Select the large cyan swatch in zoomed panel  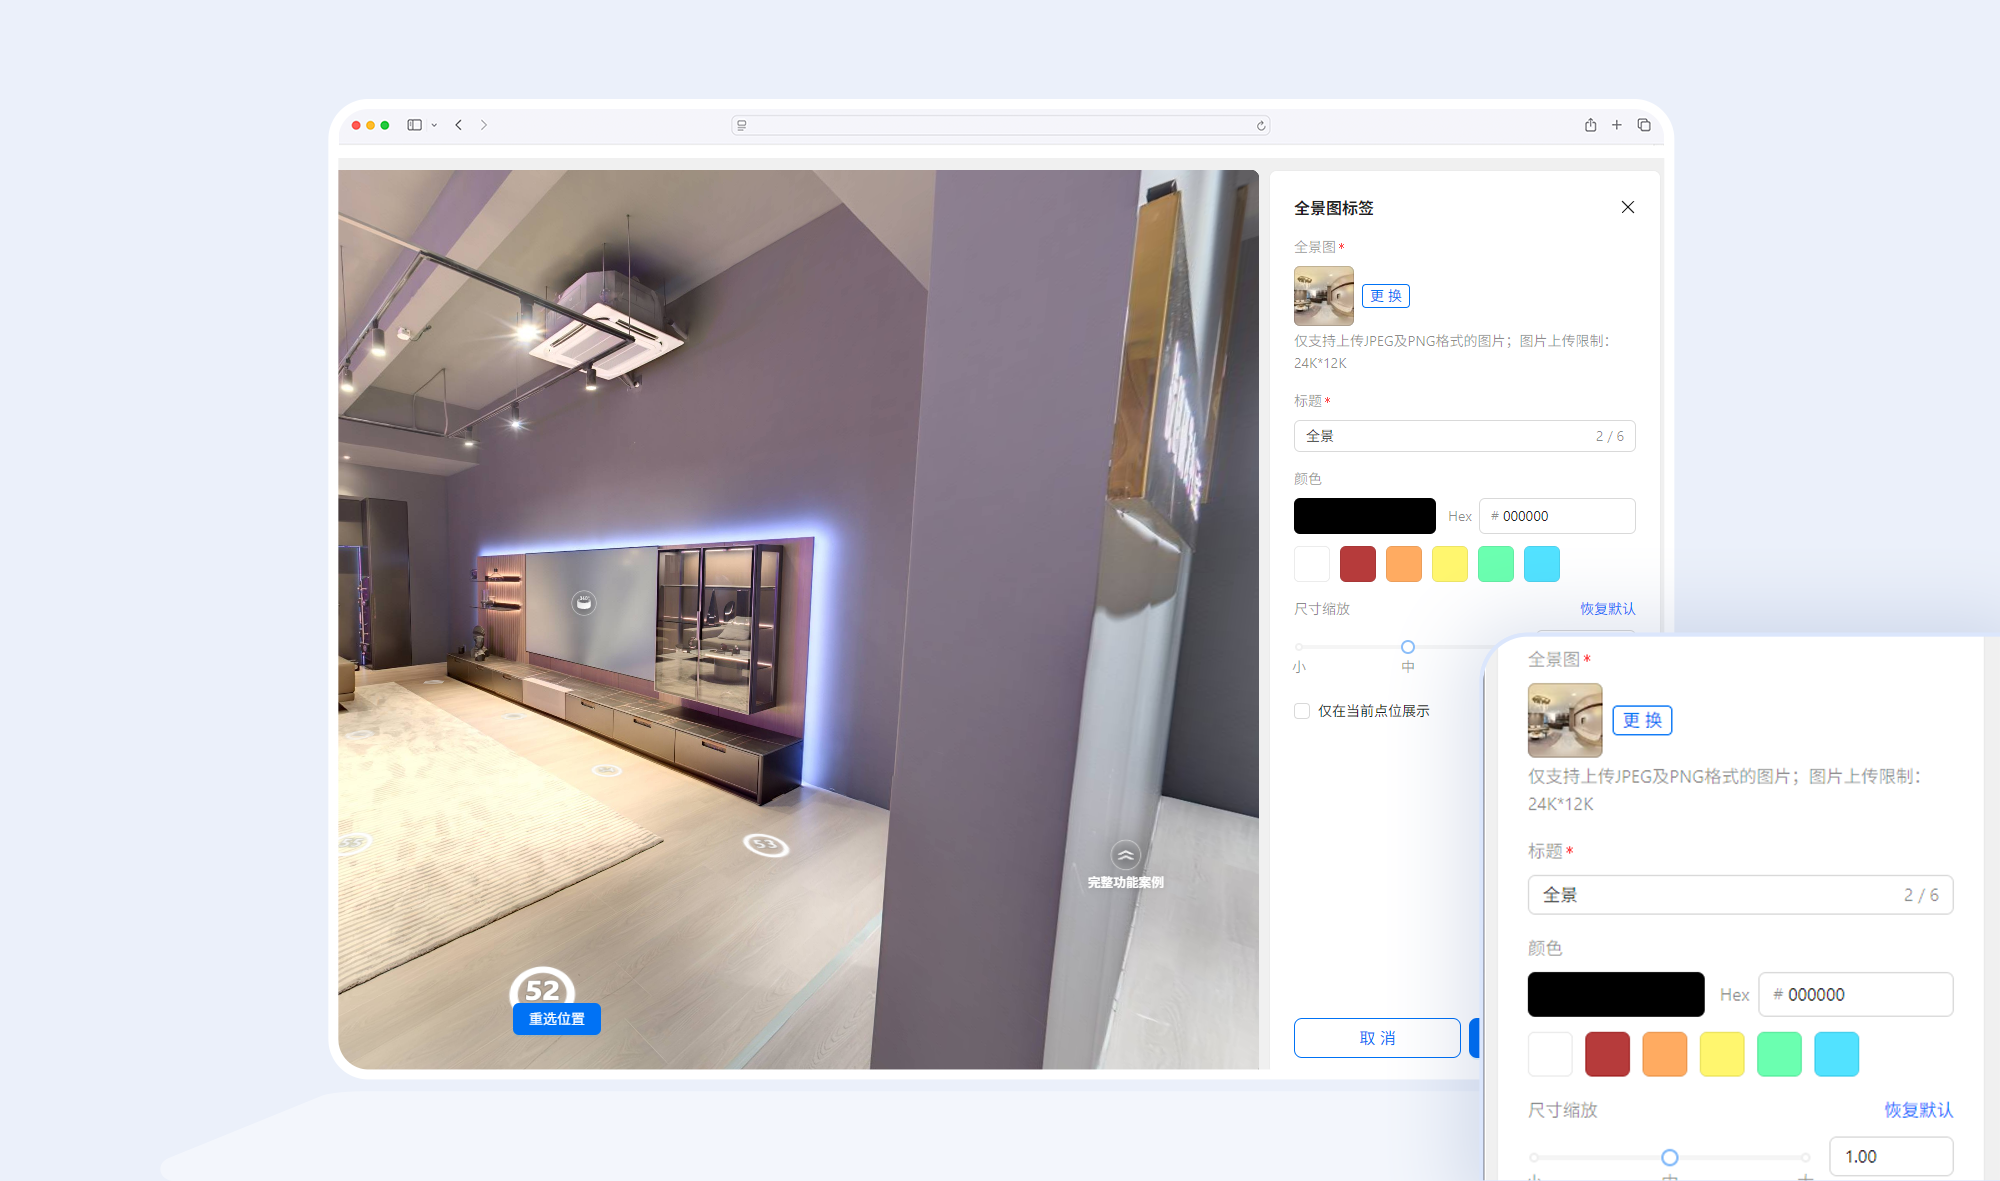(x=1837, y=1054)
